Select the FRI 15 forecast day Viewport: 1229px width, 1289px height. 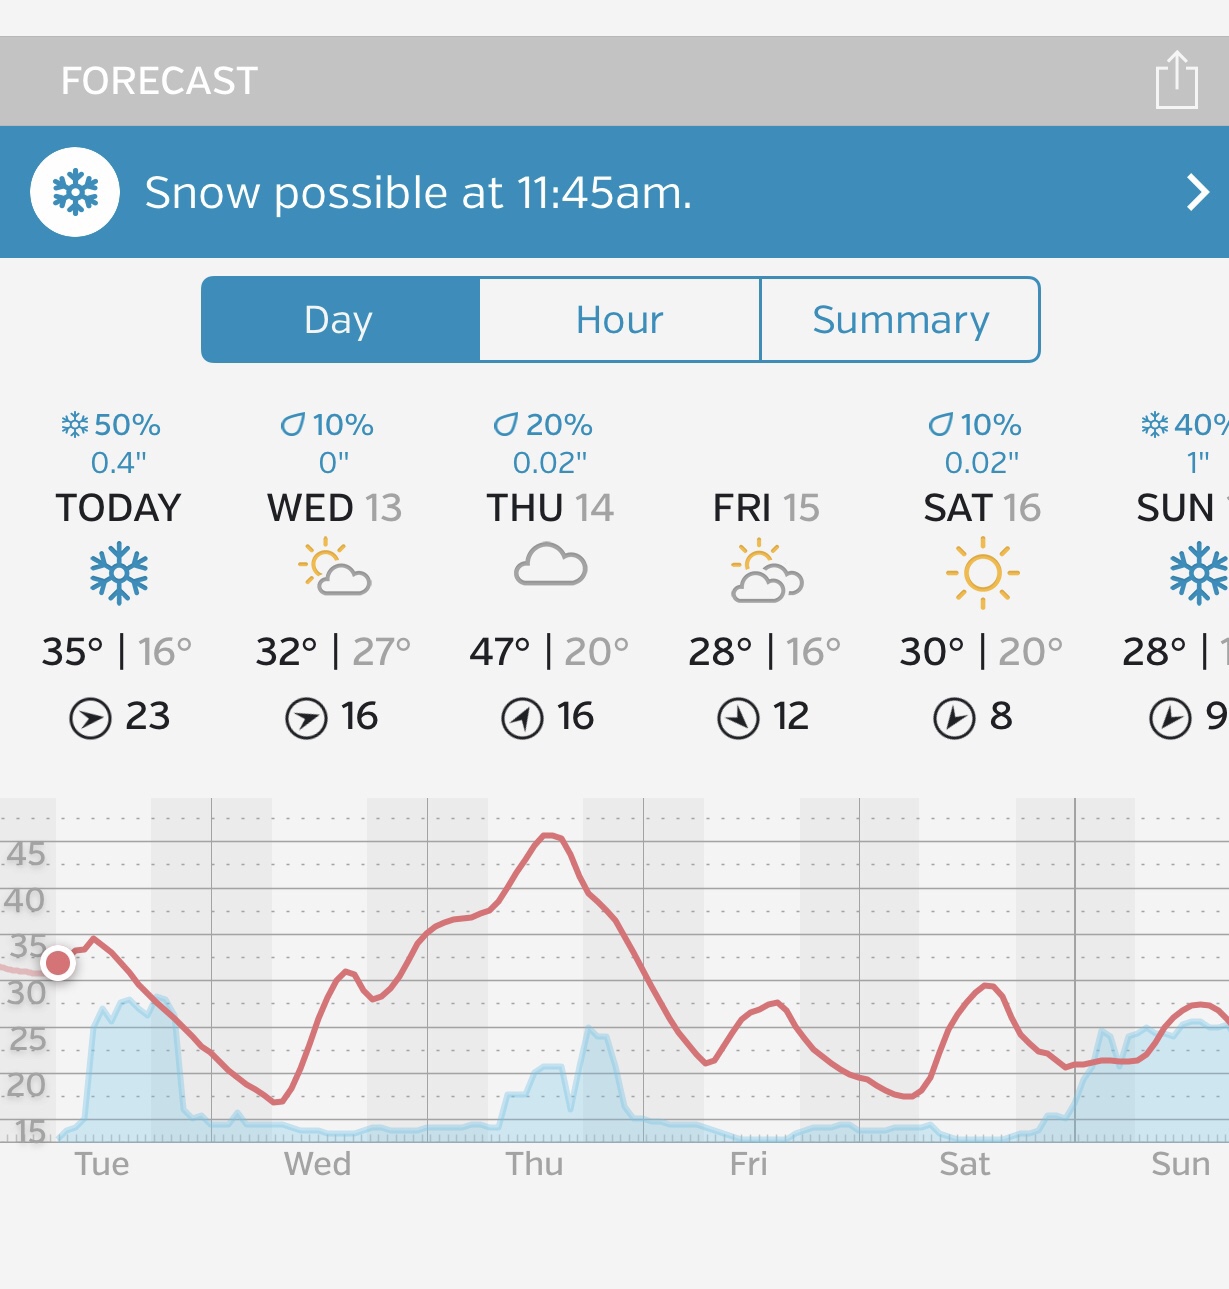pyautogui.click(x=766, y=508)
